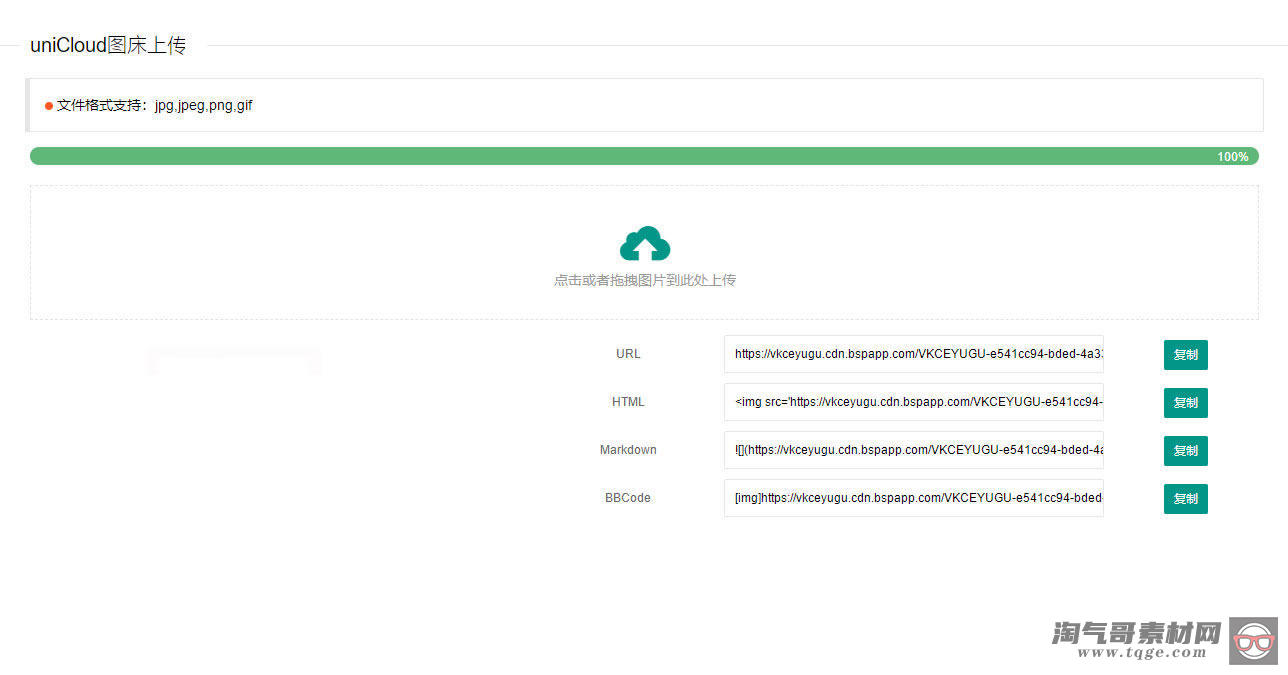Click the URL field label
The width and height of the screenshot is (1288, 675).
tap(628, 353)
